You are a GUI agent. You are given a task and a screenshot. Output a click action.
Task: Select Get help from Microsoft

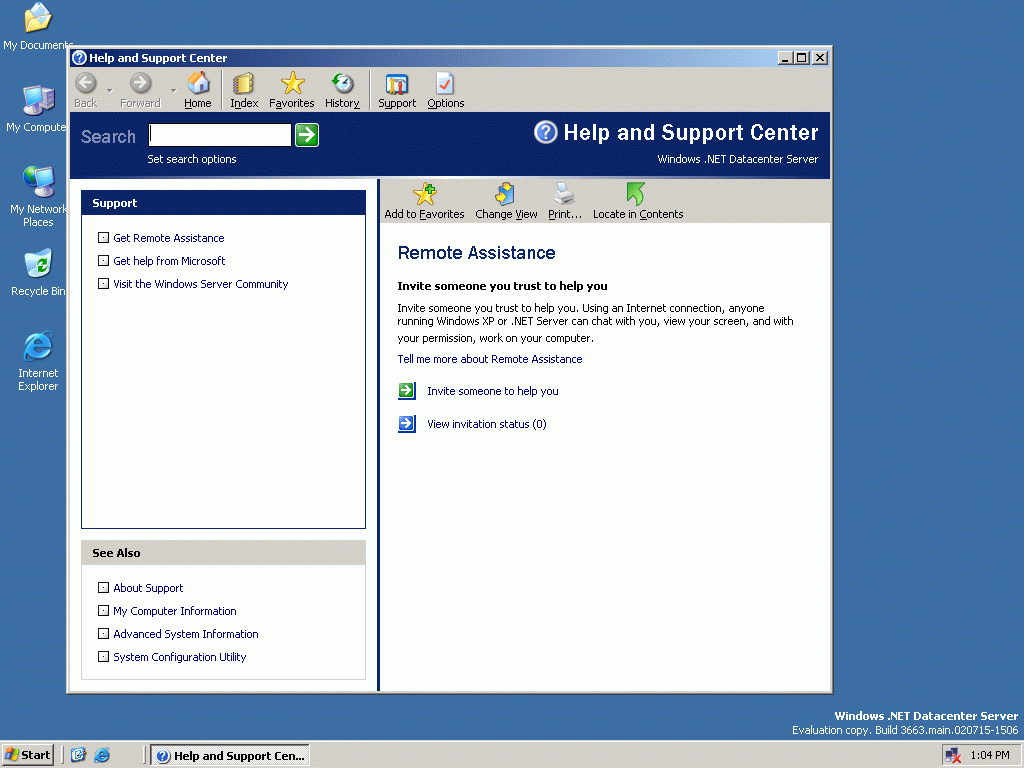point(169,261)
